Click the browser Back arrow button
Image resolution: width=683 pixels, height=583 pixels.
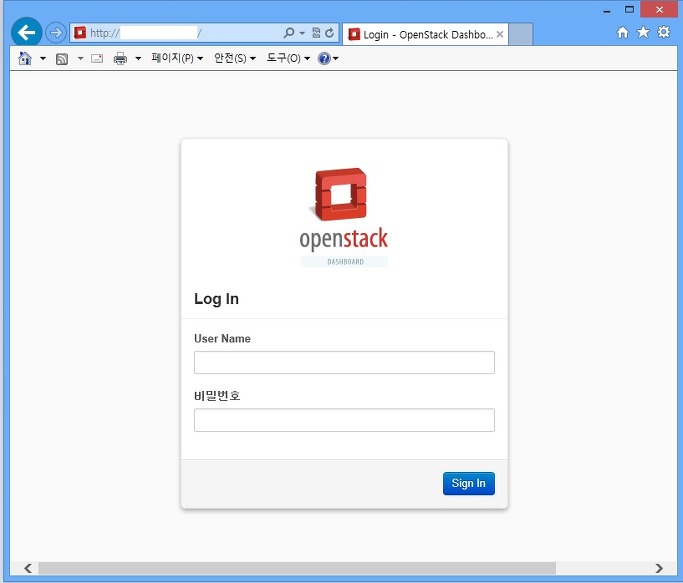click(27, 32)
